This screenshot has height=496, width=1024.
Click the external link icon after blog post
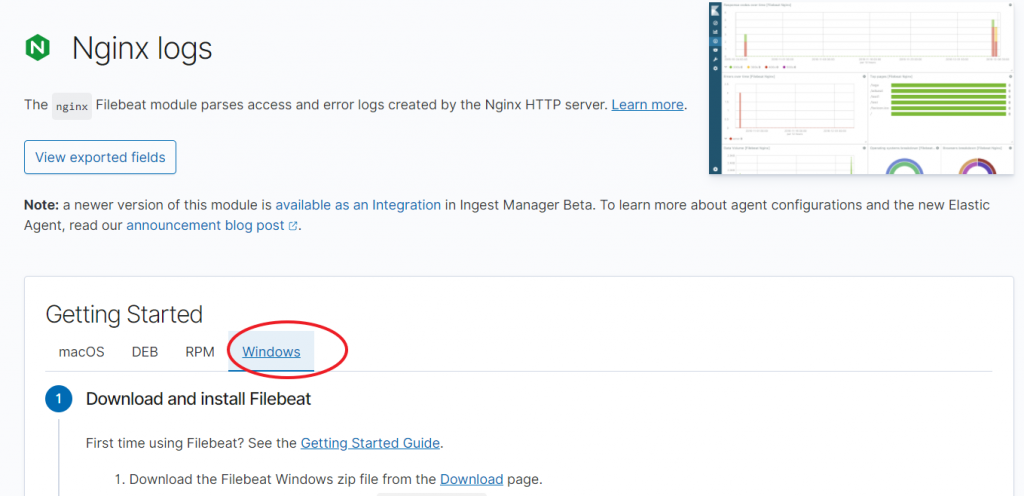pos(293,226)
